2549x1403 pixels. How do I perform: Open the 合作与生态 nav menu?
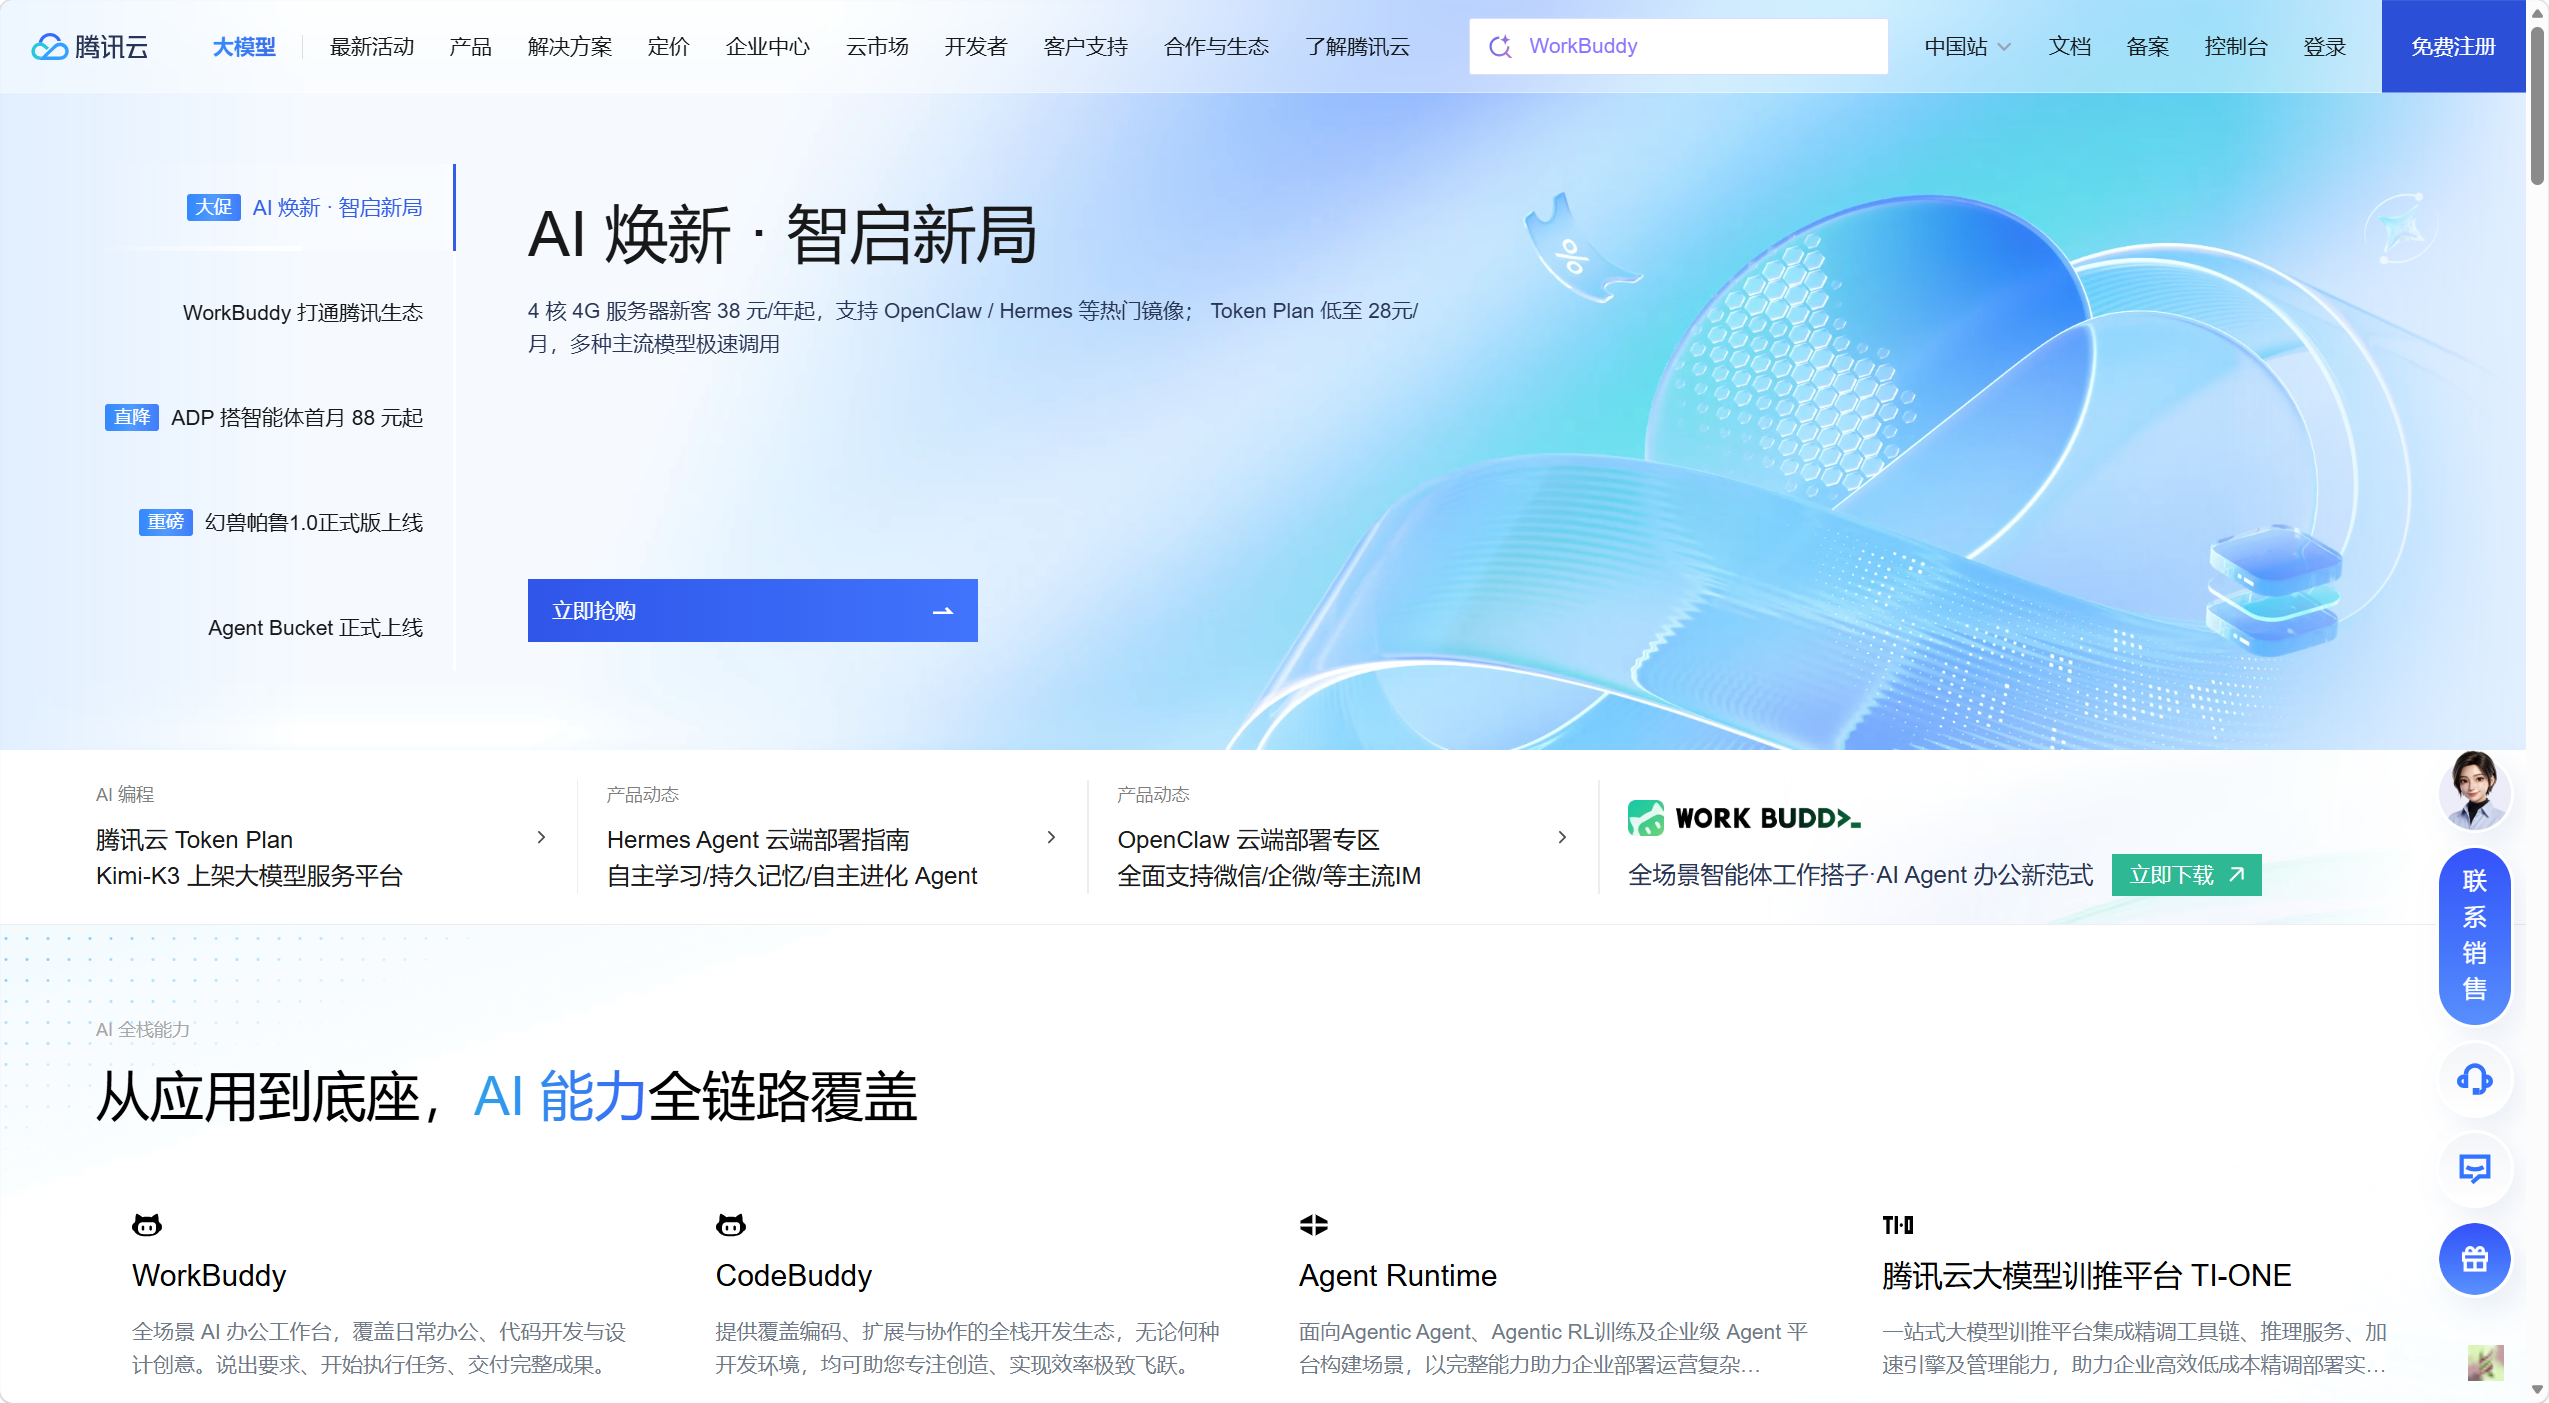coord(1216,47)
